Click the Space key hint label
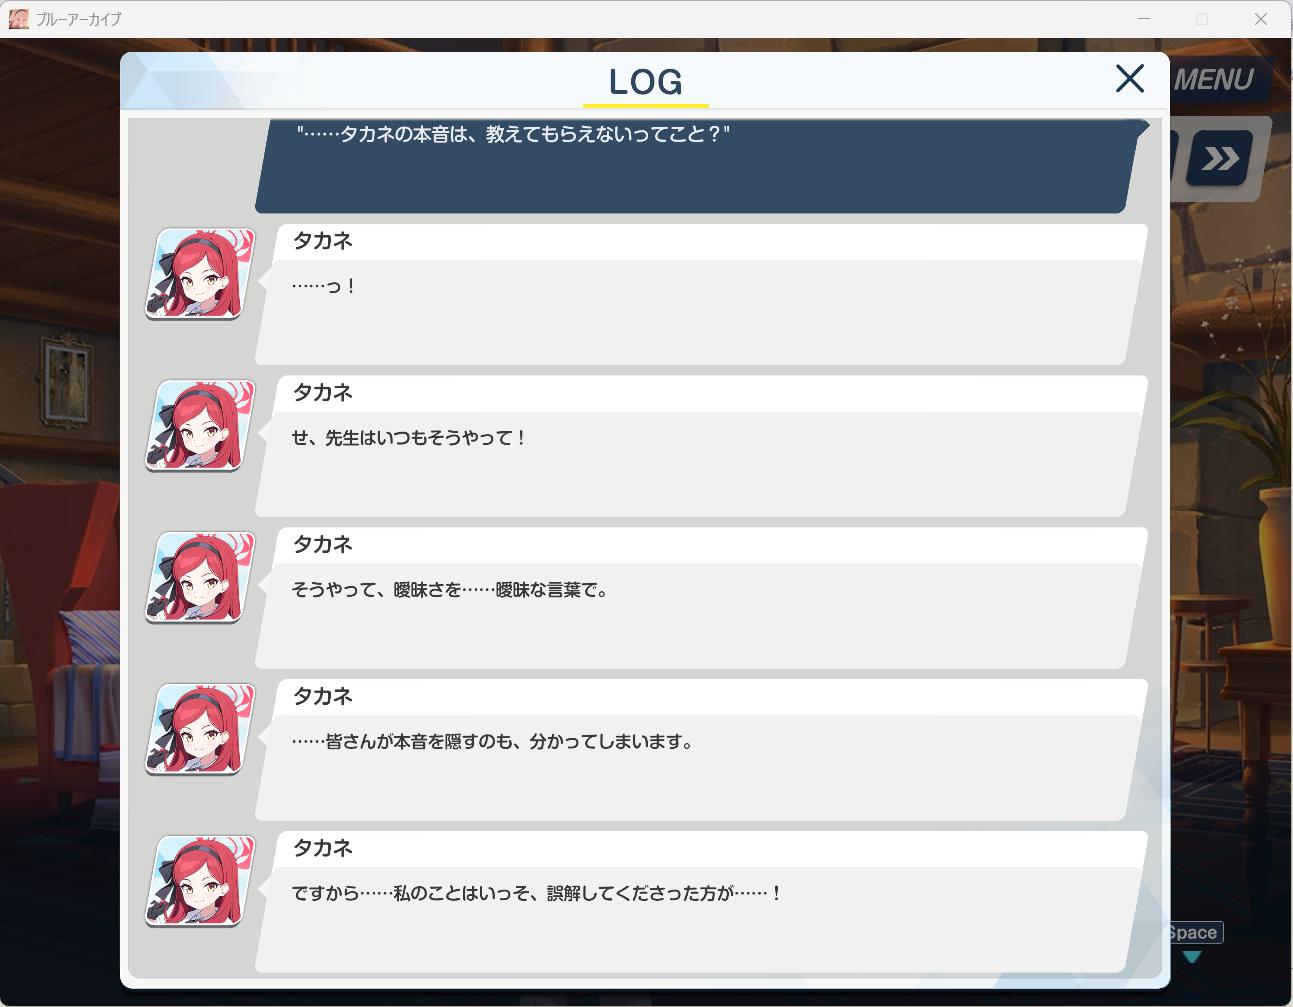This screenshot has height=1007, width=1293. pos(1194,933)
